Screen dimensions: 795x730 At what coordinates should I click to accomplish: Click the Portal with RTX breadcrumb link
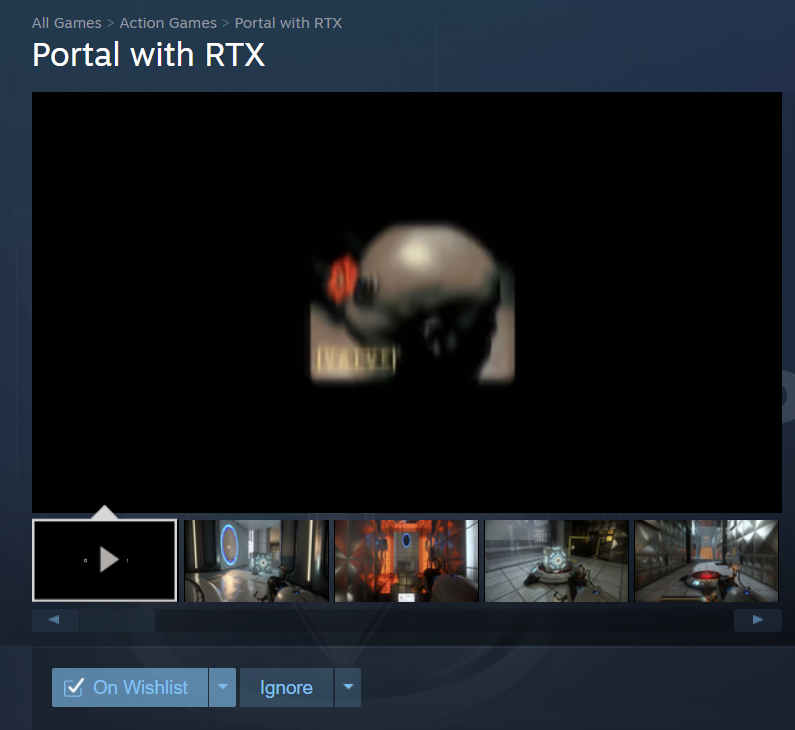click(288, 23)
